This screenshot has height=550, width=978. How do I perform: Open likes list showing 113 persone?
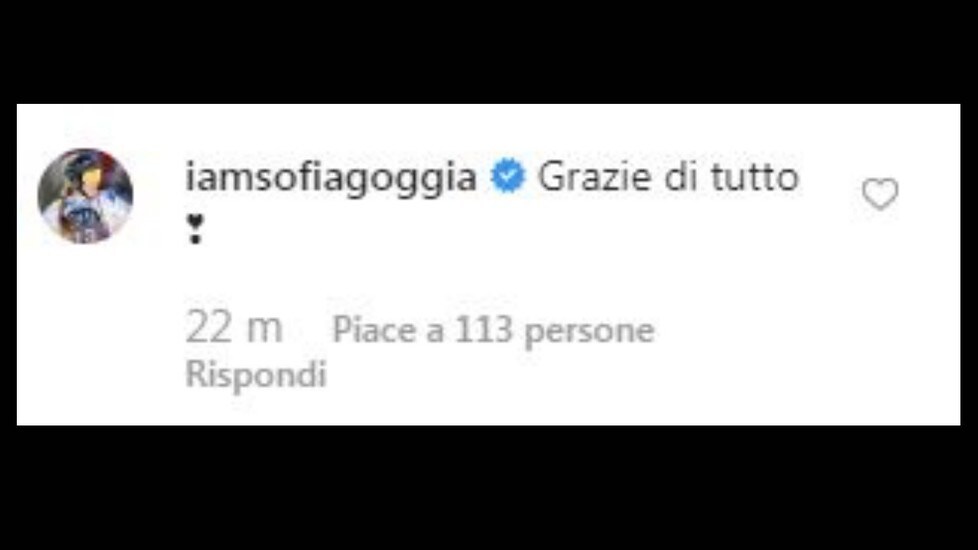(x=493, y=330)
